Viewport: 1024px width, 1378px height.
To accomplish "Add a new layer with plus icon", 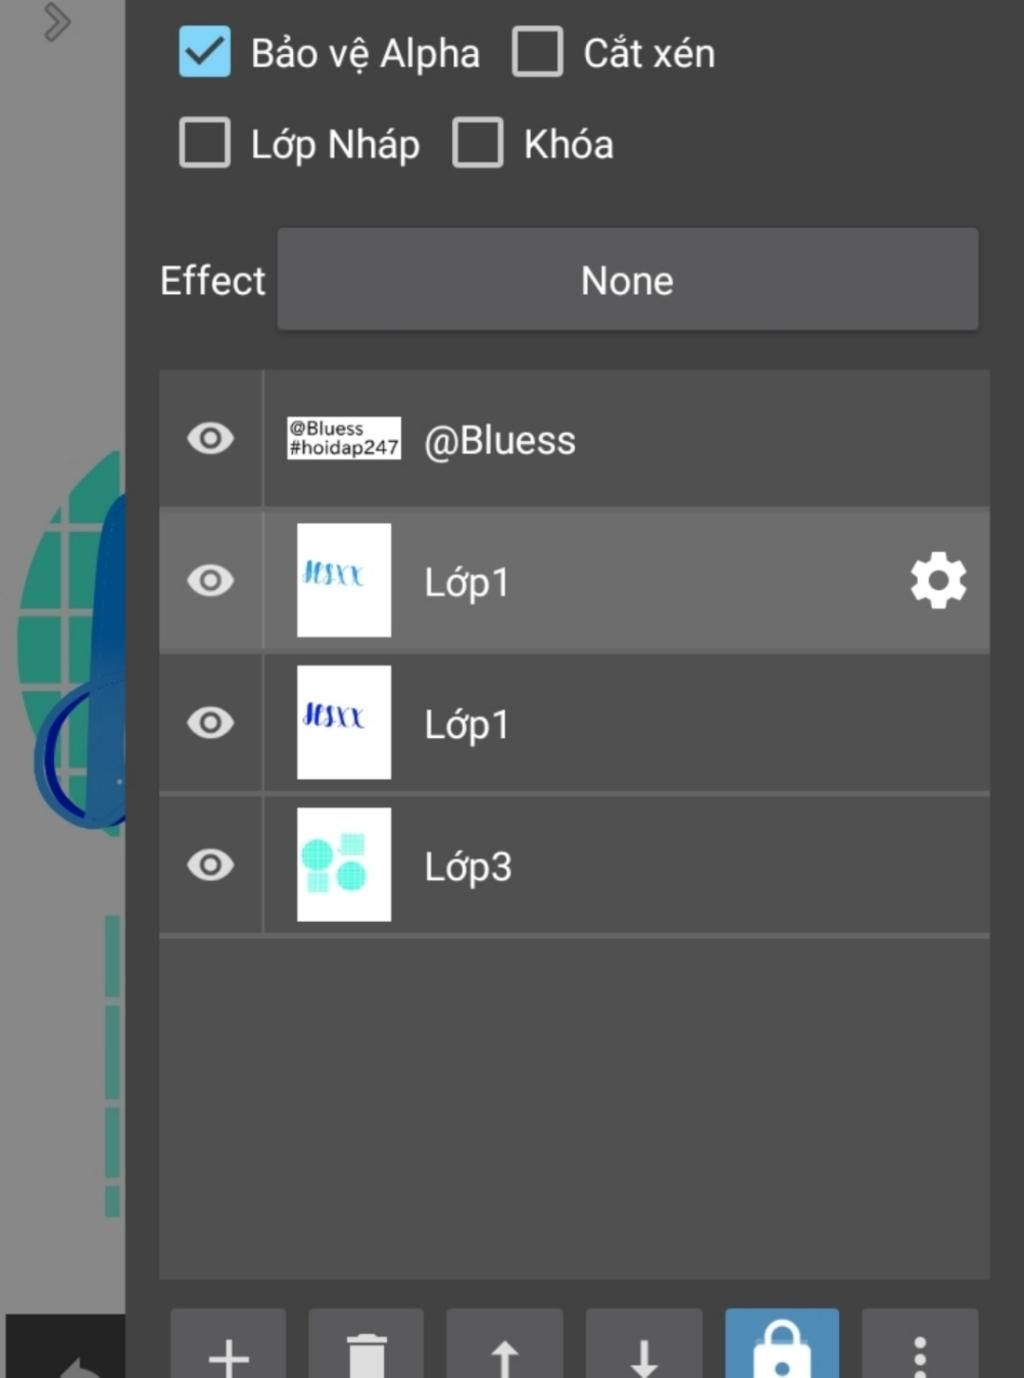I will 229,1346.
